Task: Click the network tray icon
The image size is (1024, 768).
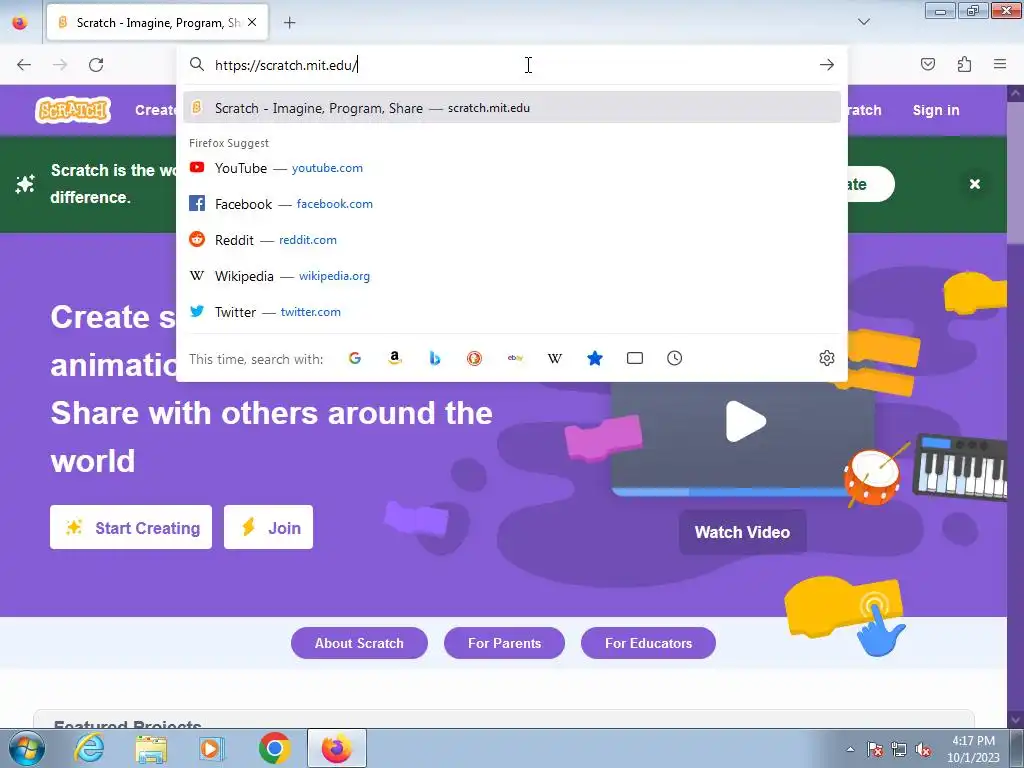Action: tap(899, 750)
